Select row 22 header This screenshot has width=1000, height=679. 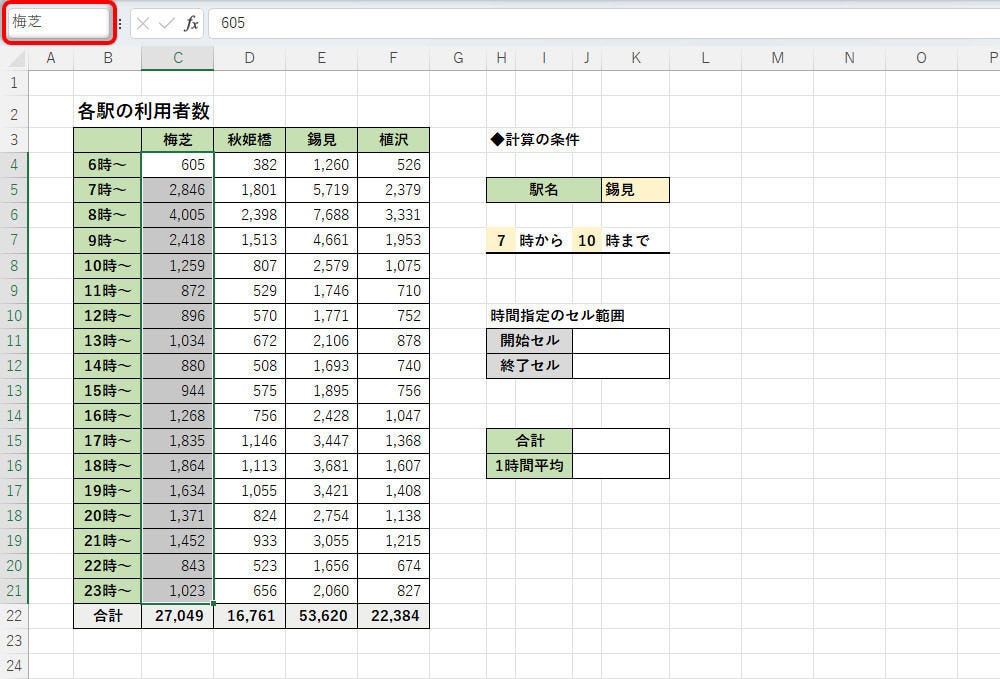14,616
